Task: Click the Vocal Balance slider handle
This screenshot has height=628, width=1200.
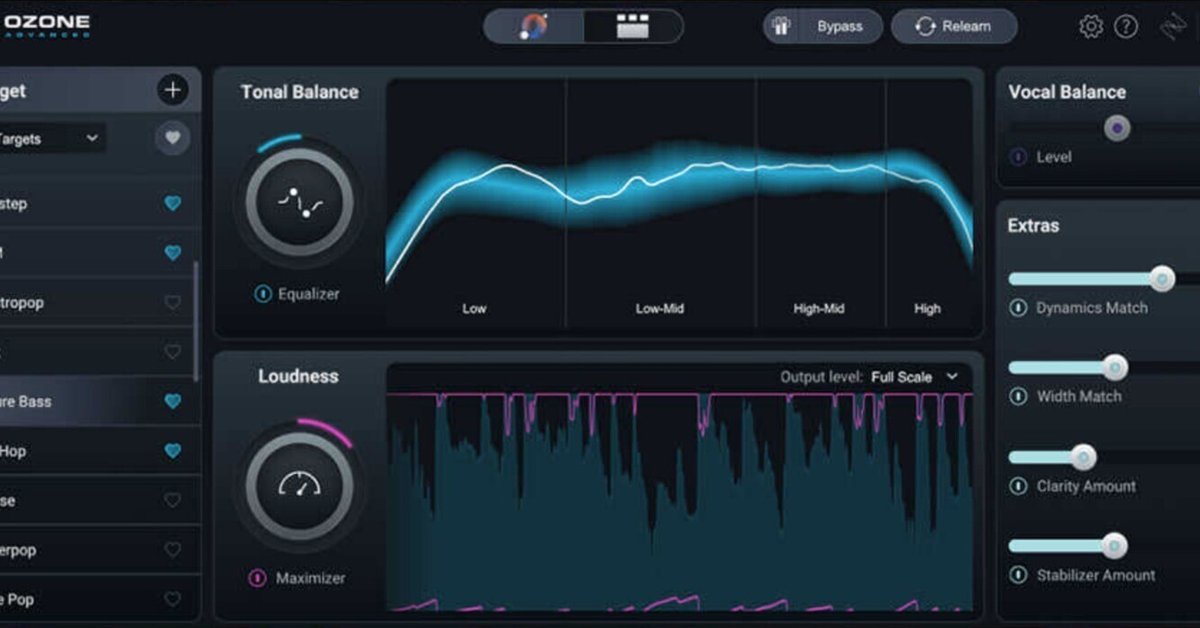Action: 1117,128
